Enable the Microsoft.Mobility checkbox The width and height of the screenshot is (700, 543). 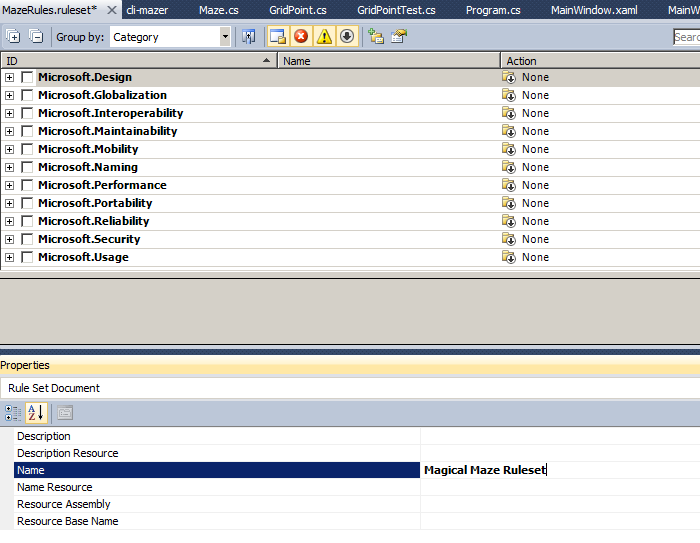[27, 149]
